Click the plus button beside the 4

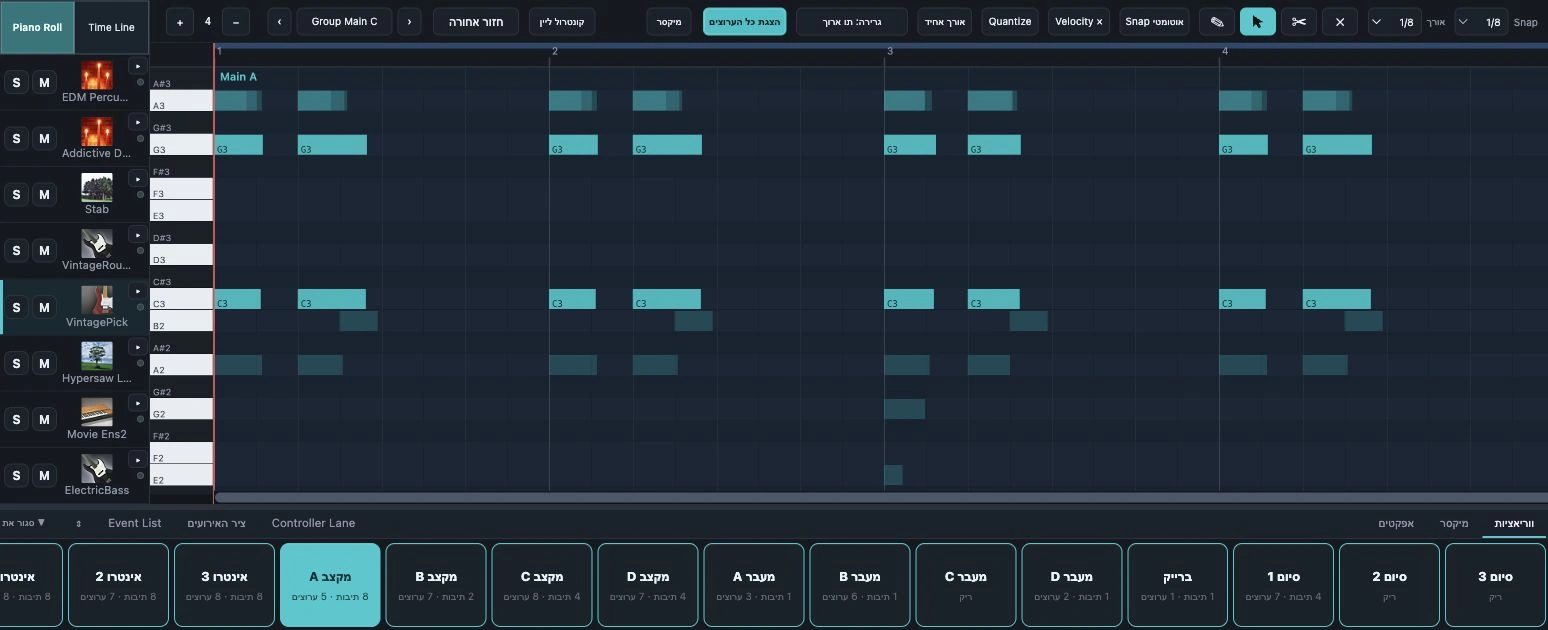click(180, 21)
